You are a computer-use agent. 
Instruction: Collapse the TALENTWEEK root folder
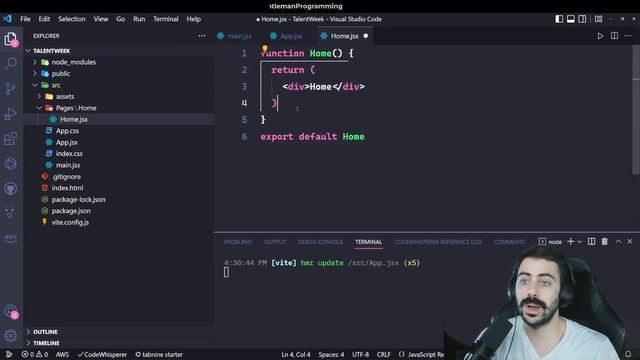tap(28, 51)
